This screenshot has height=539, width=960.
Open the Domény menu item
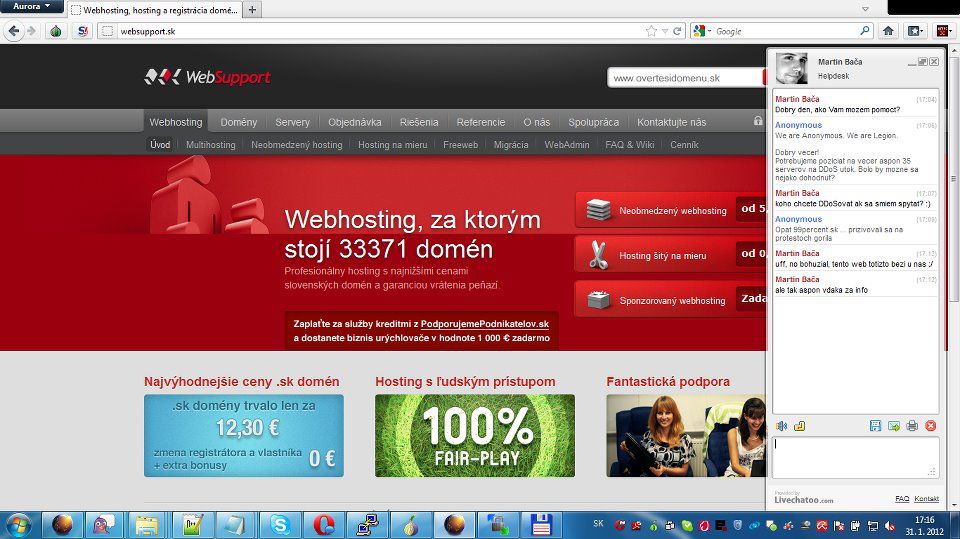coord(239,122)
